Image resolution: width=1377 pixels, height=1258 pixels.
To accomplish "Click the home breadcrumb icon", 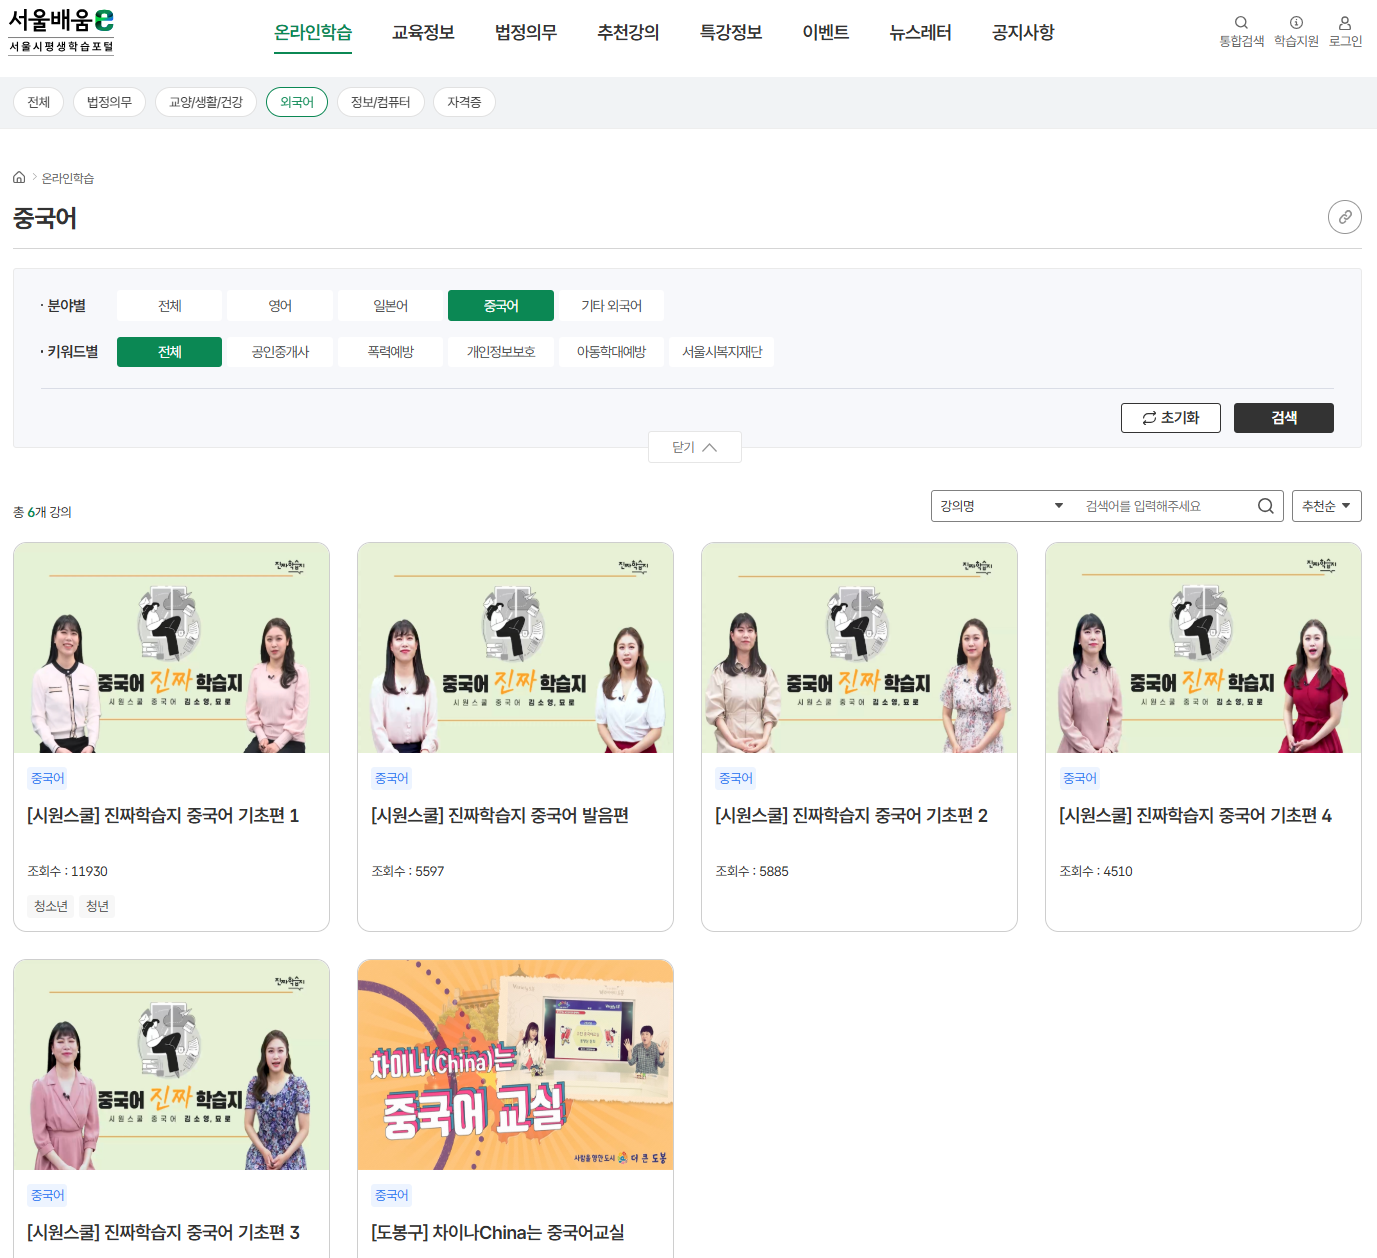I will coord(19,177).
